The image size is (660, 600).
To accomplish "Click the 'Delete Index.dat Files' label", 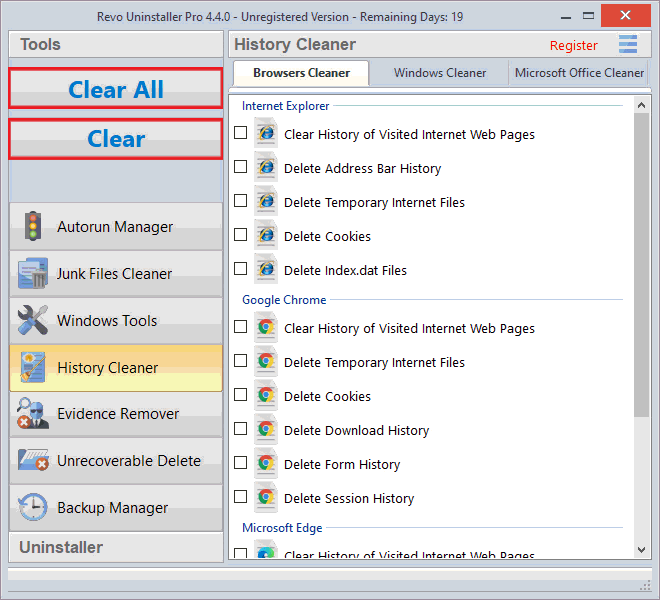I will [345, 270].
